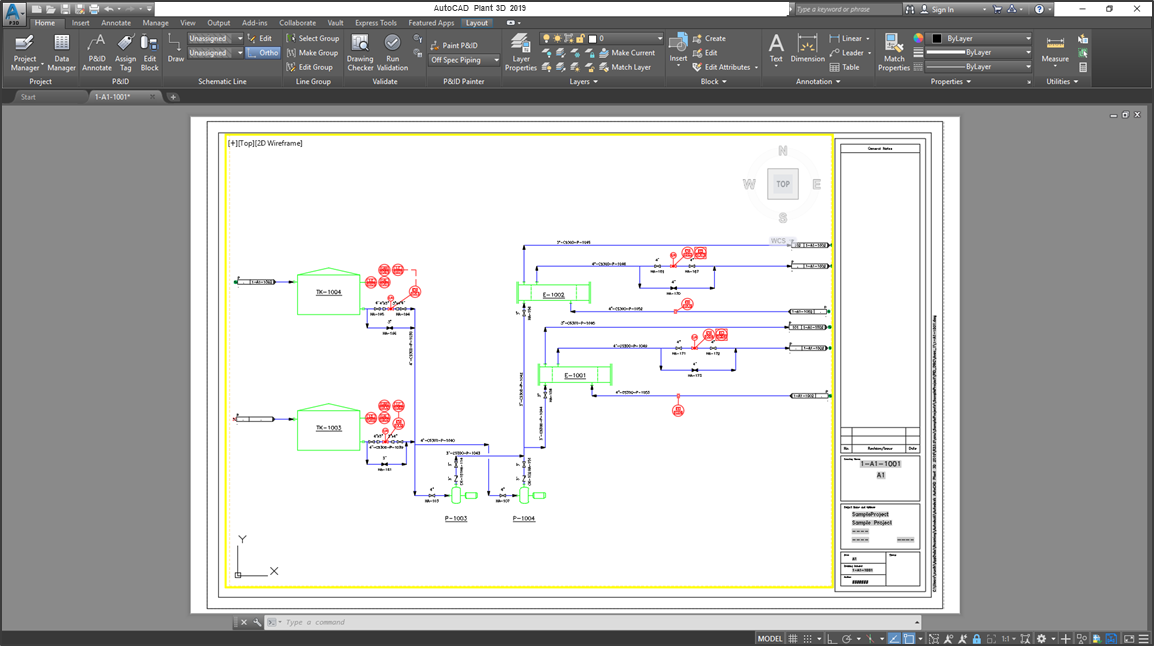Toggle grid display in status bar
Screen dimensions: 1154x646
793,639
